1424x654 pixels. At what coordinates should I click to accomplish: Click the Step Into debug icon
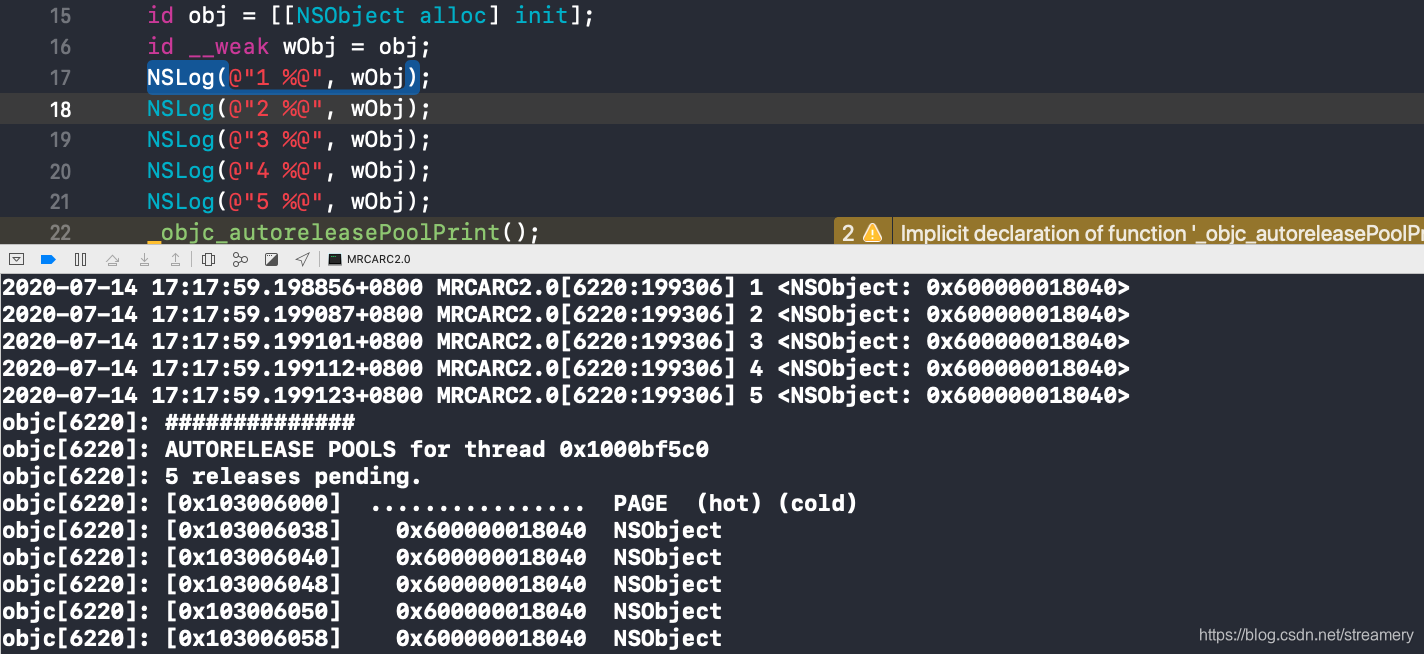(x=145, y=259)
